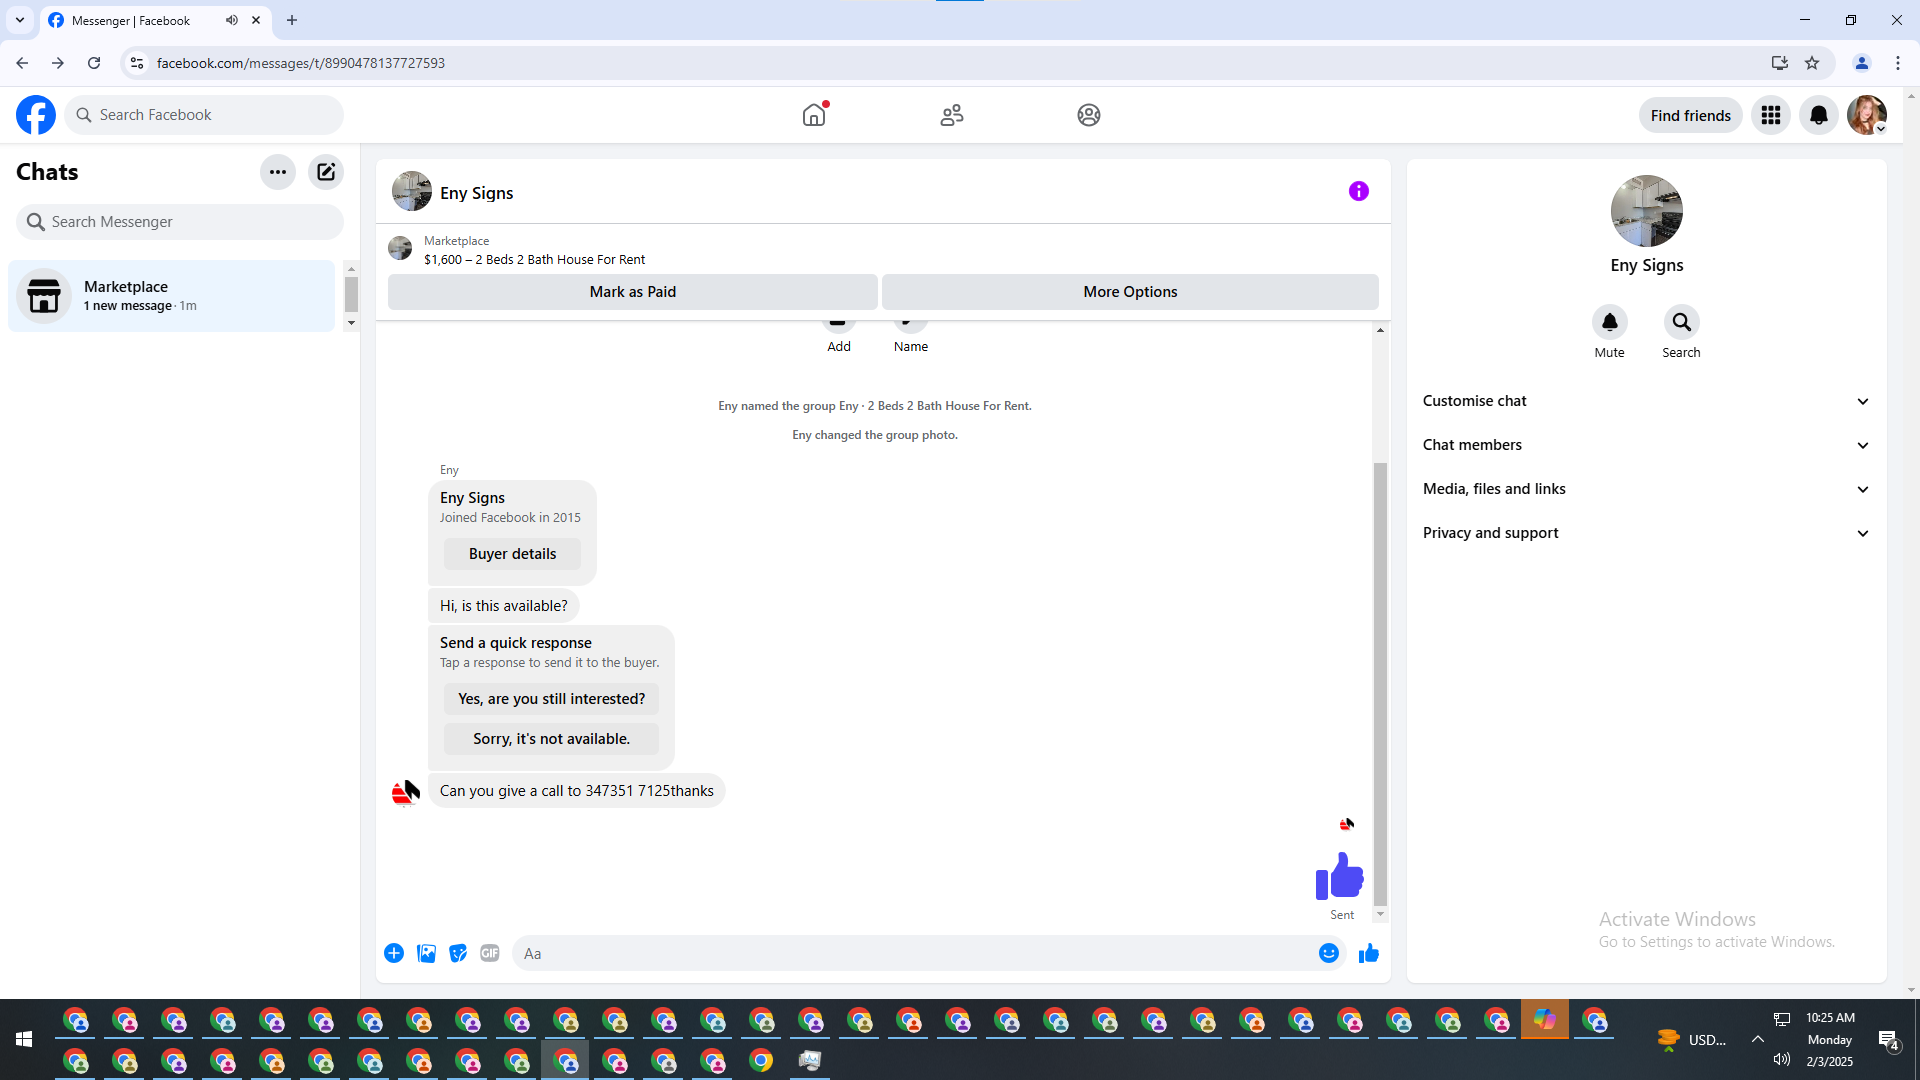
Task: Start a new message with compose icon
Action: pyautogui.click(x=326, y=172)
